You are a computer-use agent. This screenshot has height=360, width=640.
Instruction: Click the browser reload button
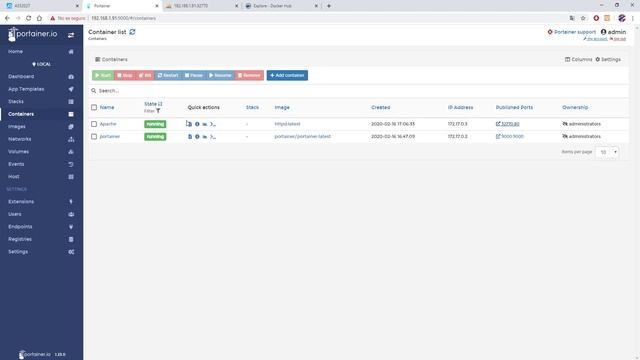click(x=29, y=18)
